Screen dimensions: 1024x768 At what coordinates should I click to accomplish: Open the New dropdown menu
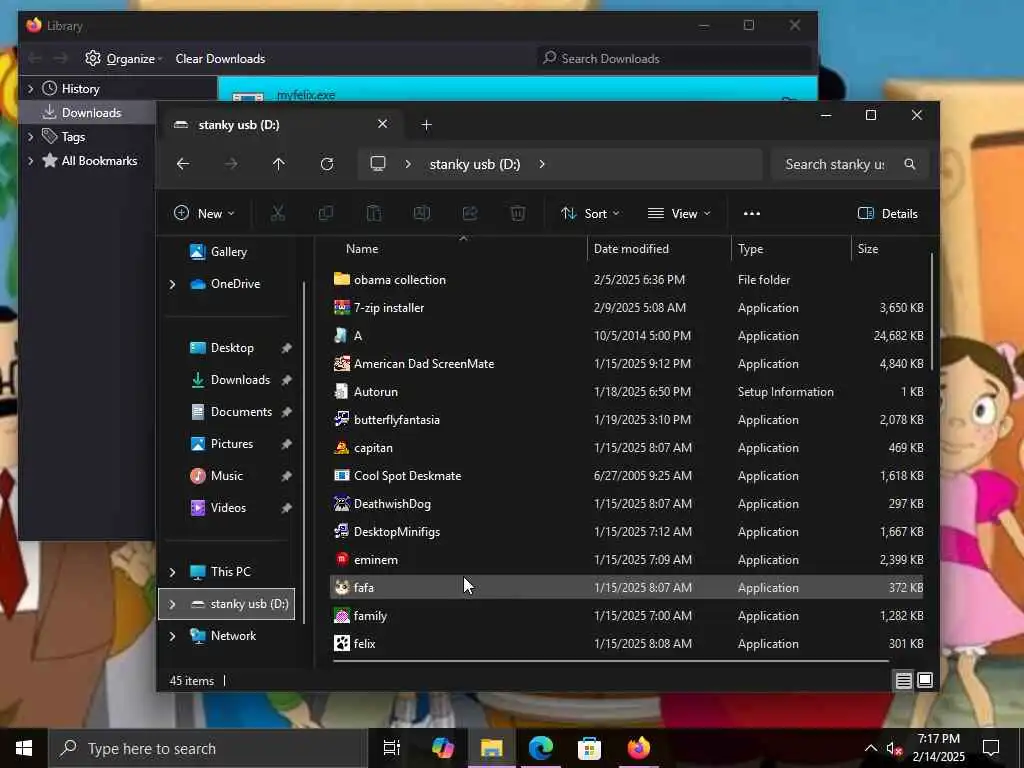pyautogui.click(x=204, y=214)
